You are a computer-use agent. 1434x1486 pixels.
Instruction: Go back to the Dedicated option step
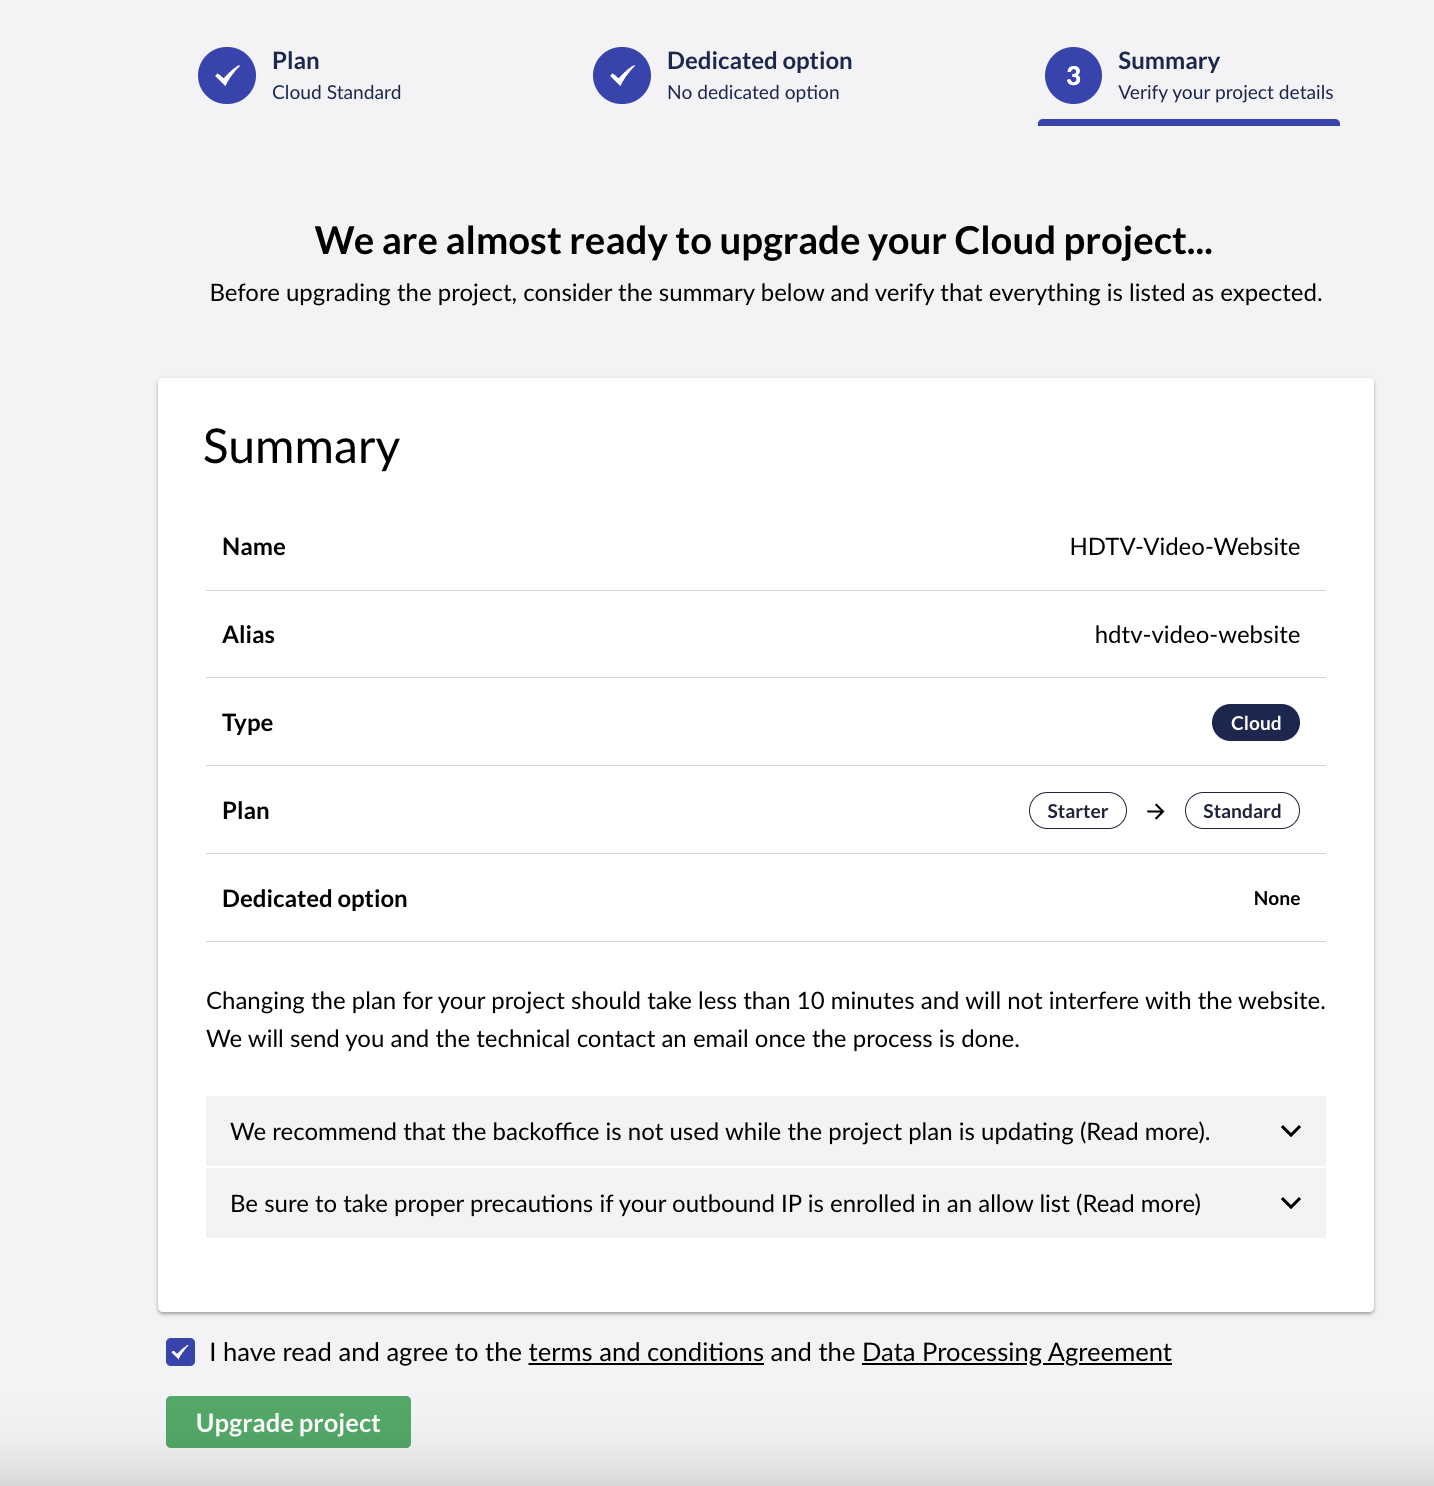(x=723, y=76)
